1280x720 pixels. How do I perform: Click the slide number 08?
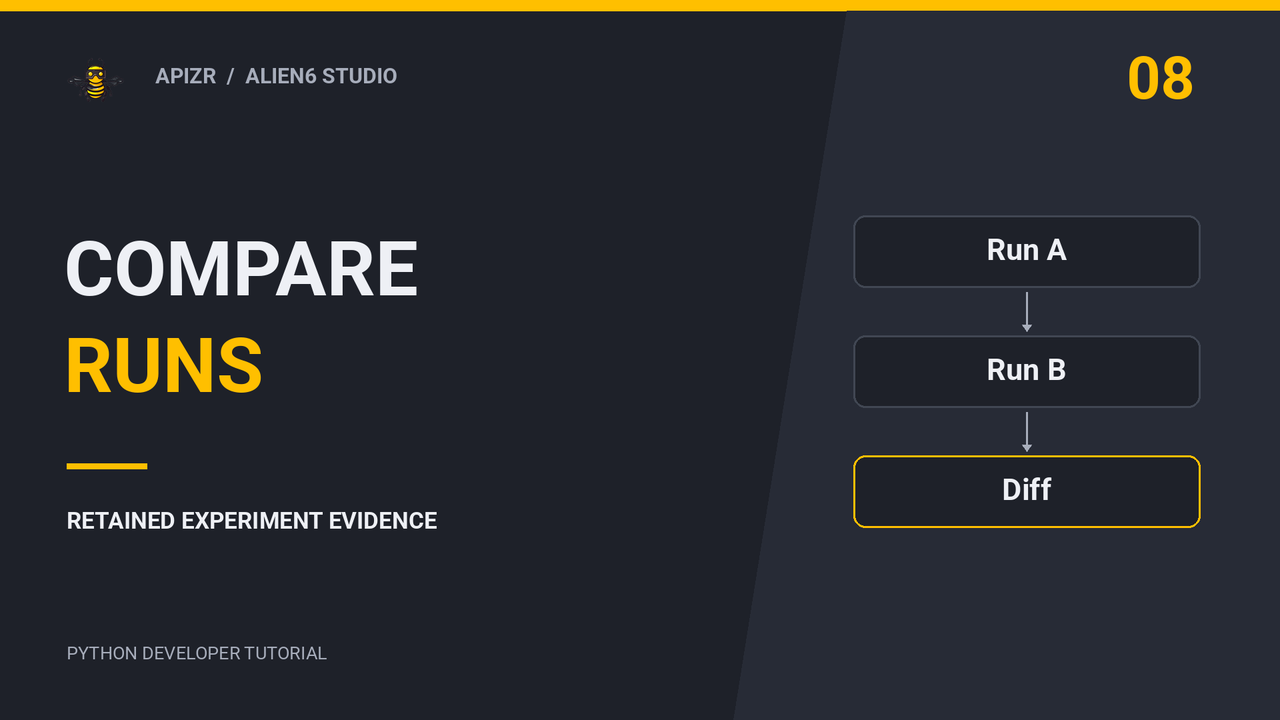tap(1160, 79)
